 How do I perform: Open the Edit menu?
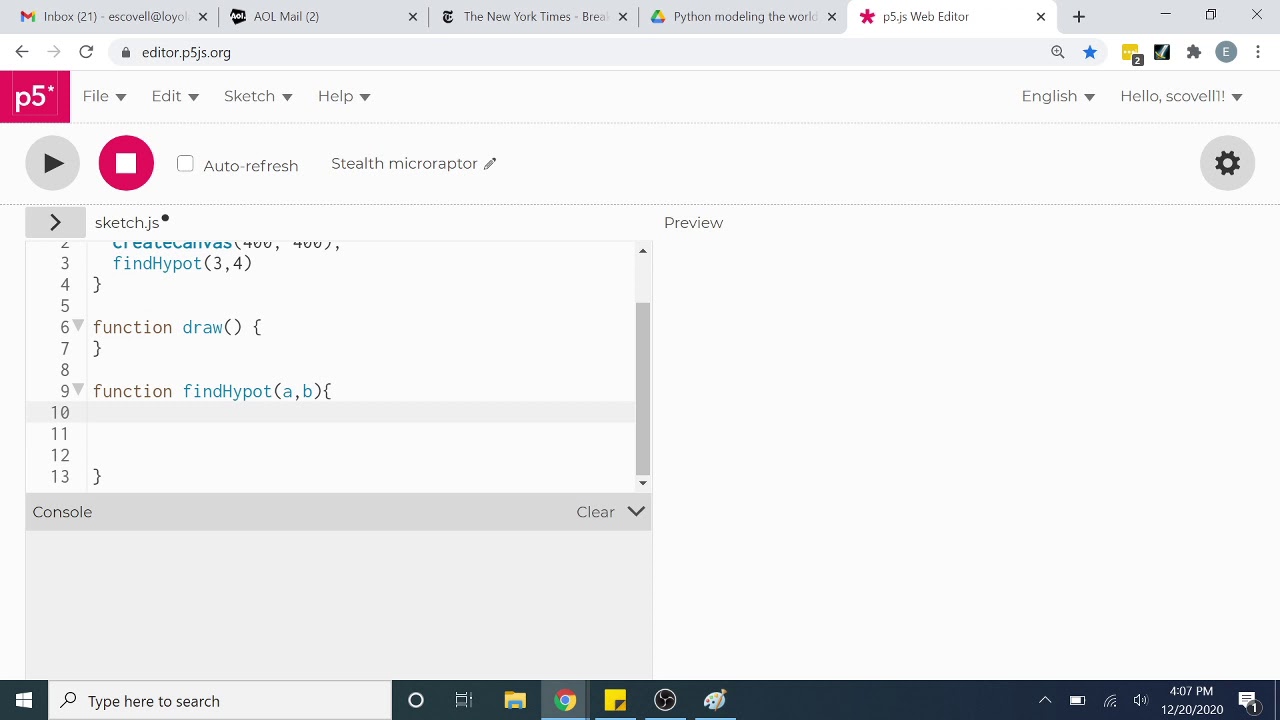[175, 96]
